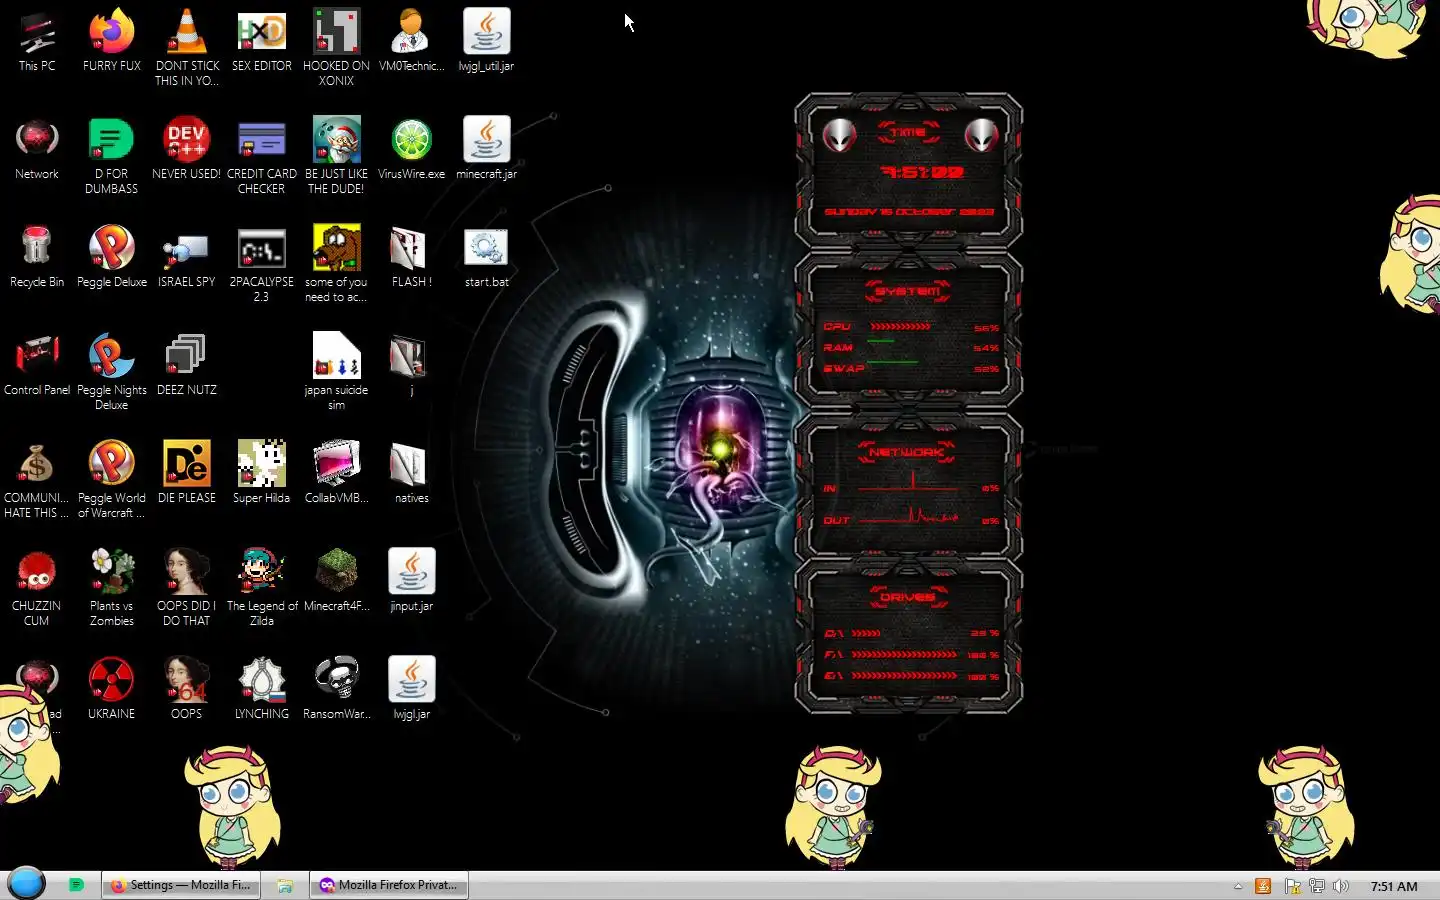Show hidden tray icons arrow
This screenshot has height=900, width=1440.
[1238, 886]
